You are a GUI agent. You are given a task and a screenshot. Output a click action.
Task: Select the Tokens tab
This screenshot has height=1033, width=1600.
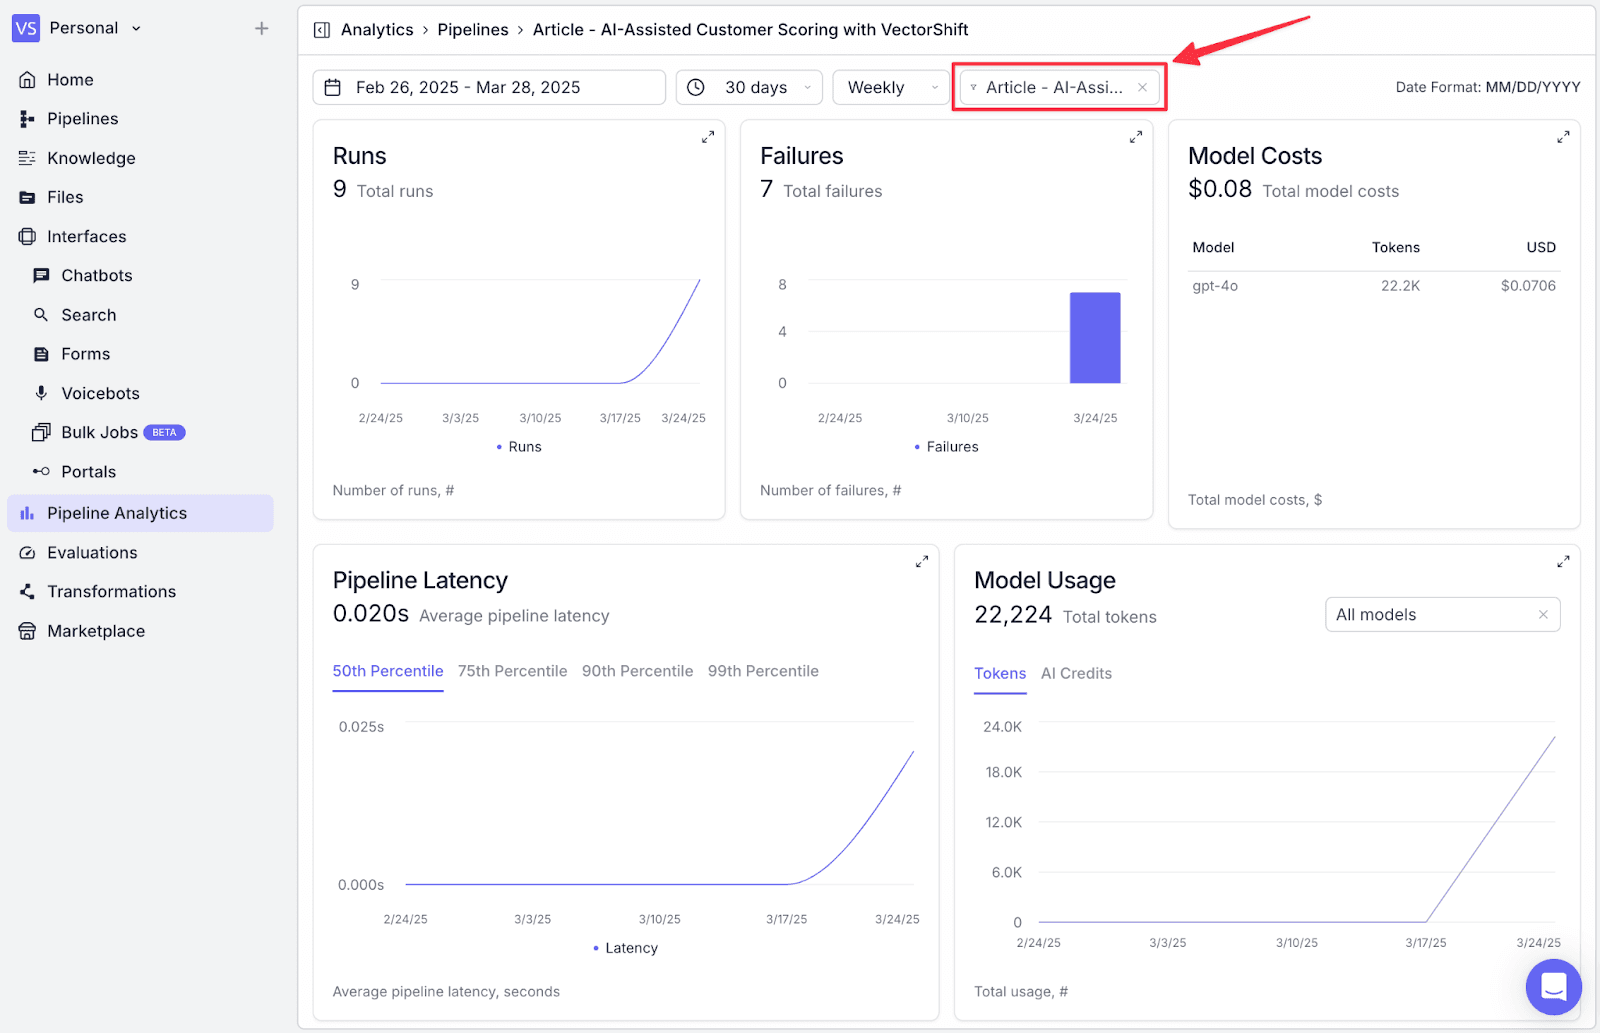[x=1000, y=673]
